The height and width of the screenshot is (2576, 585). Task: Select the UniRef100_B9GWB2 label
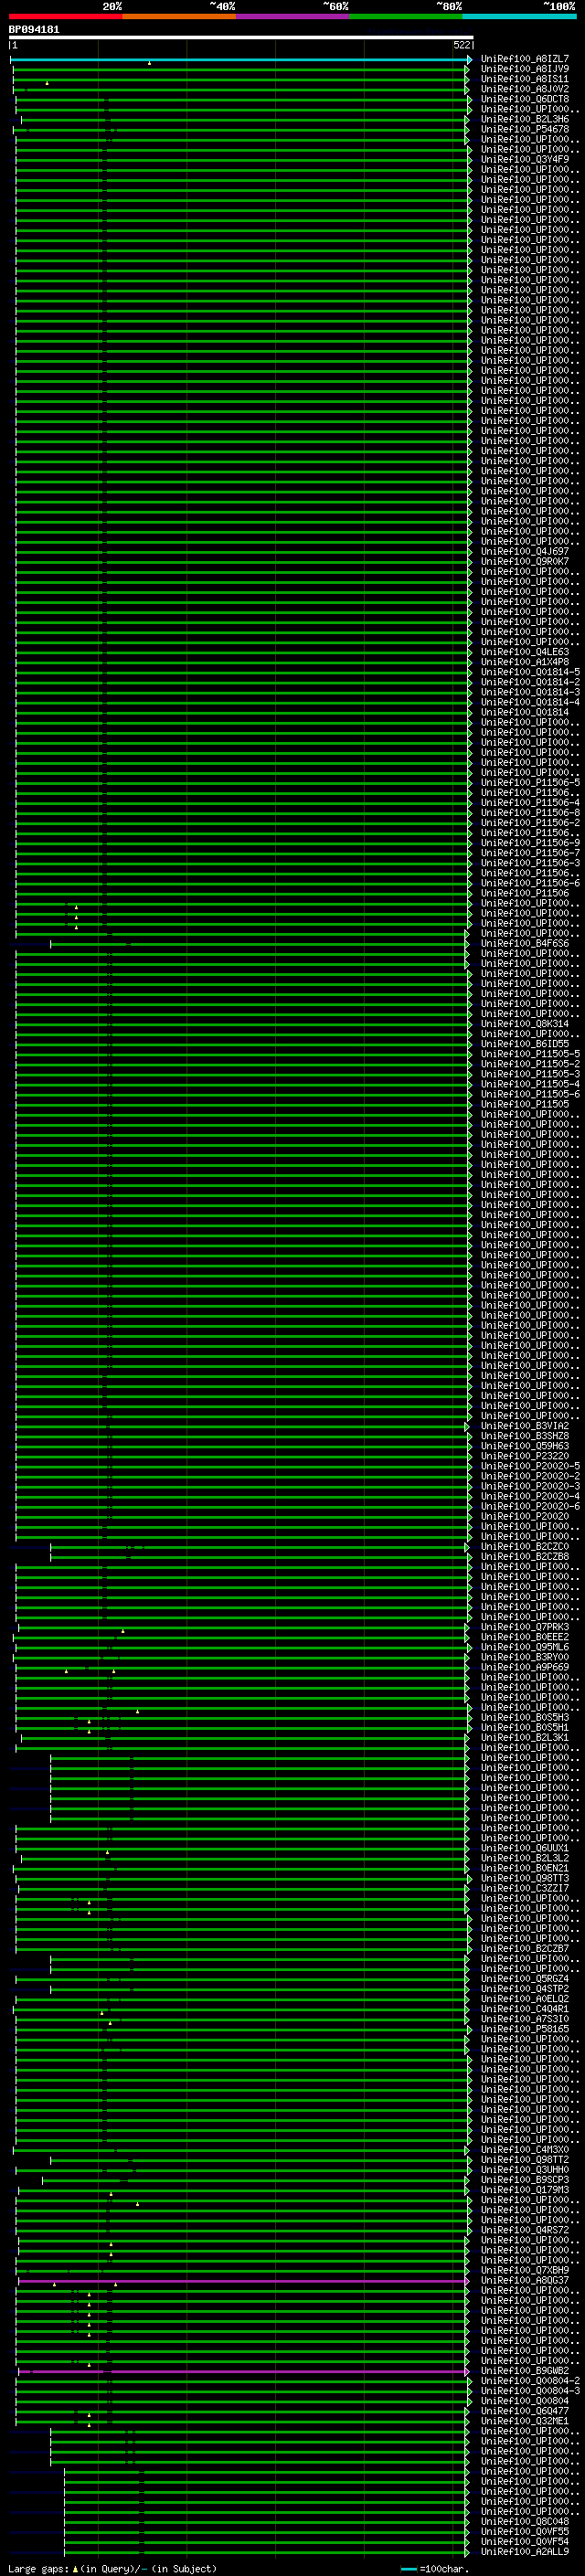pyautogui.click(x=524, y=2371)
